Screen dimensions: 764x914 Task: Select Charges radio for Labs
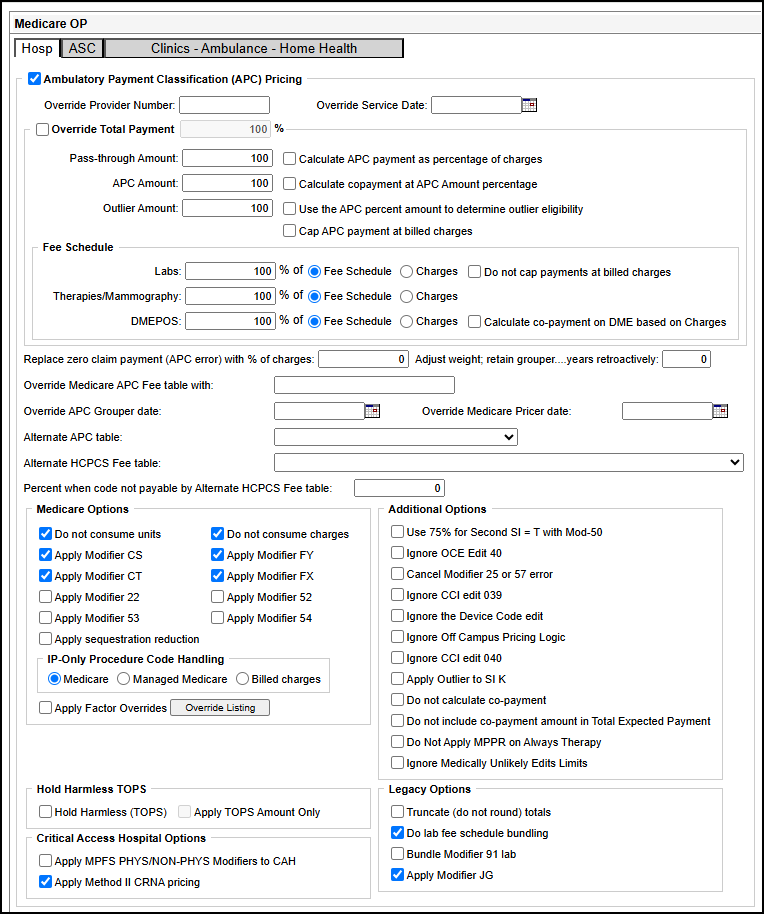click(x=407, y=272)
